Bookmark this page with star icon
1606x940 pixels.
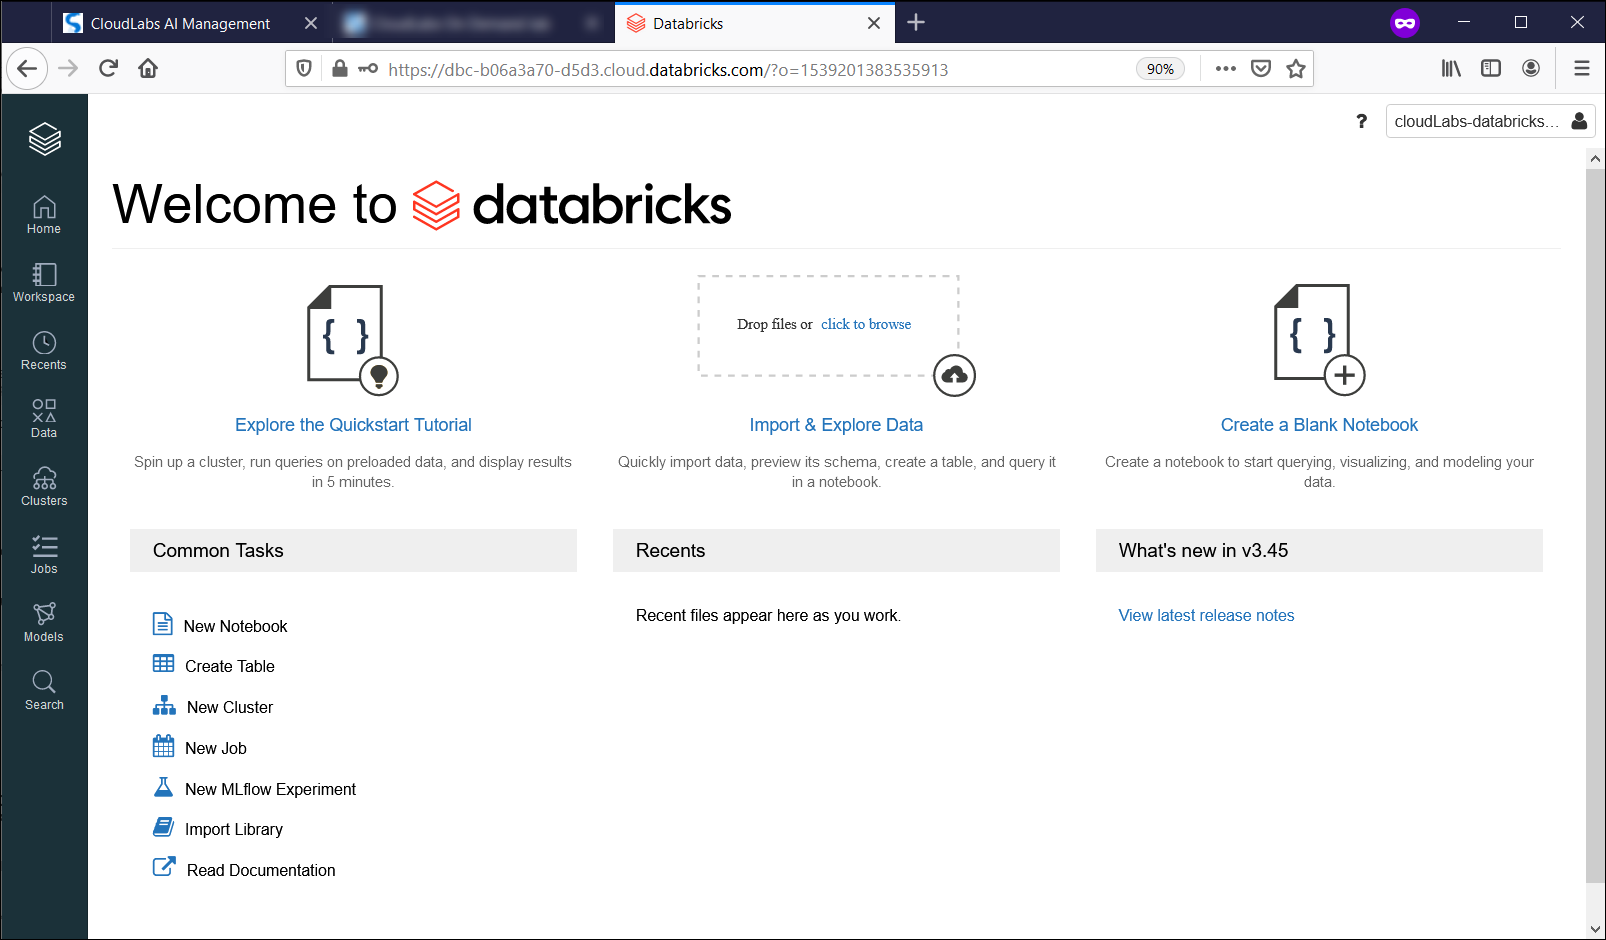point(1296,69)
